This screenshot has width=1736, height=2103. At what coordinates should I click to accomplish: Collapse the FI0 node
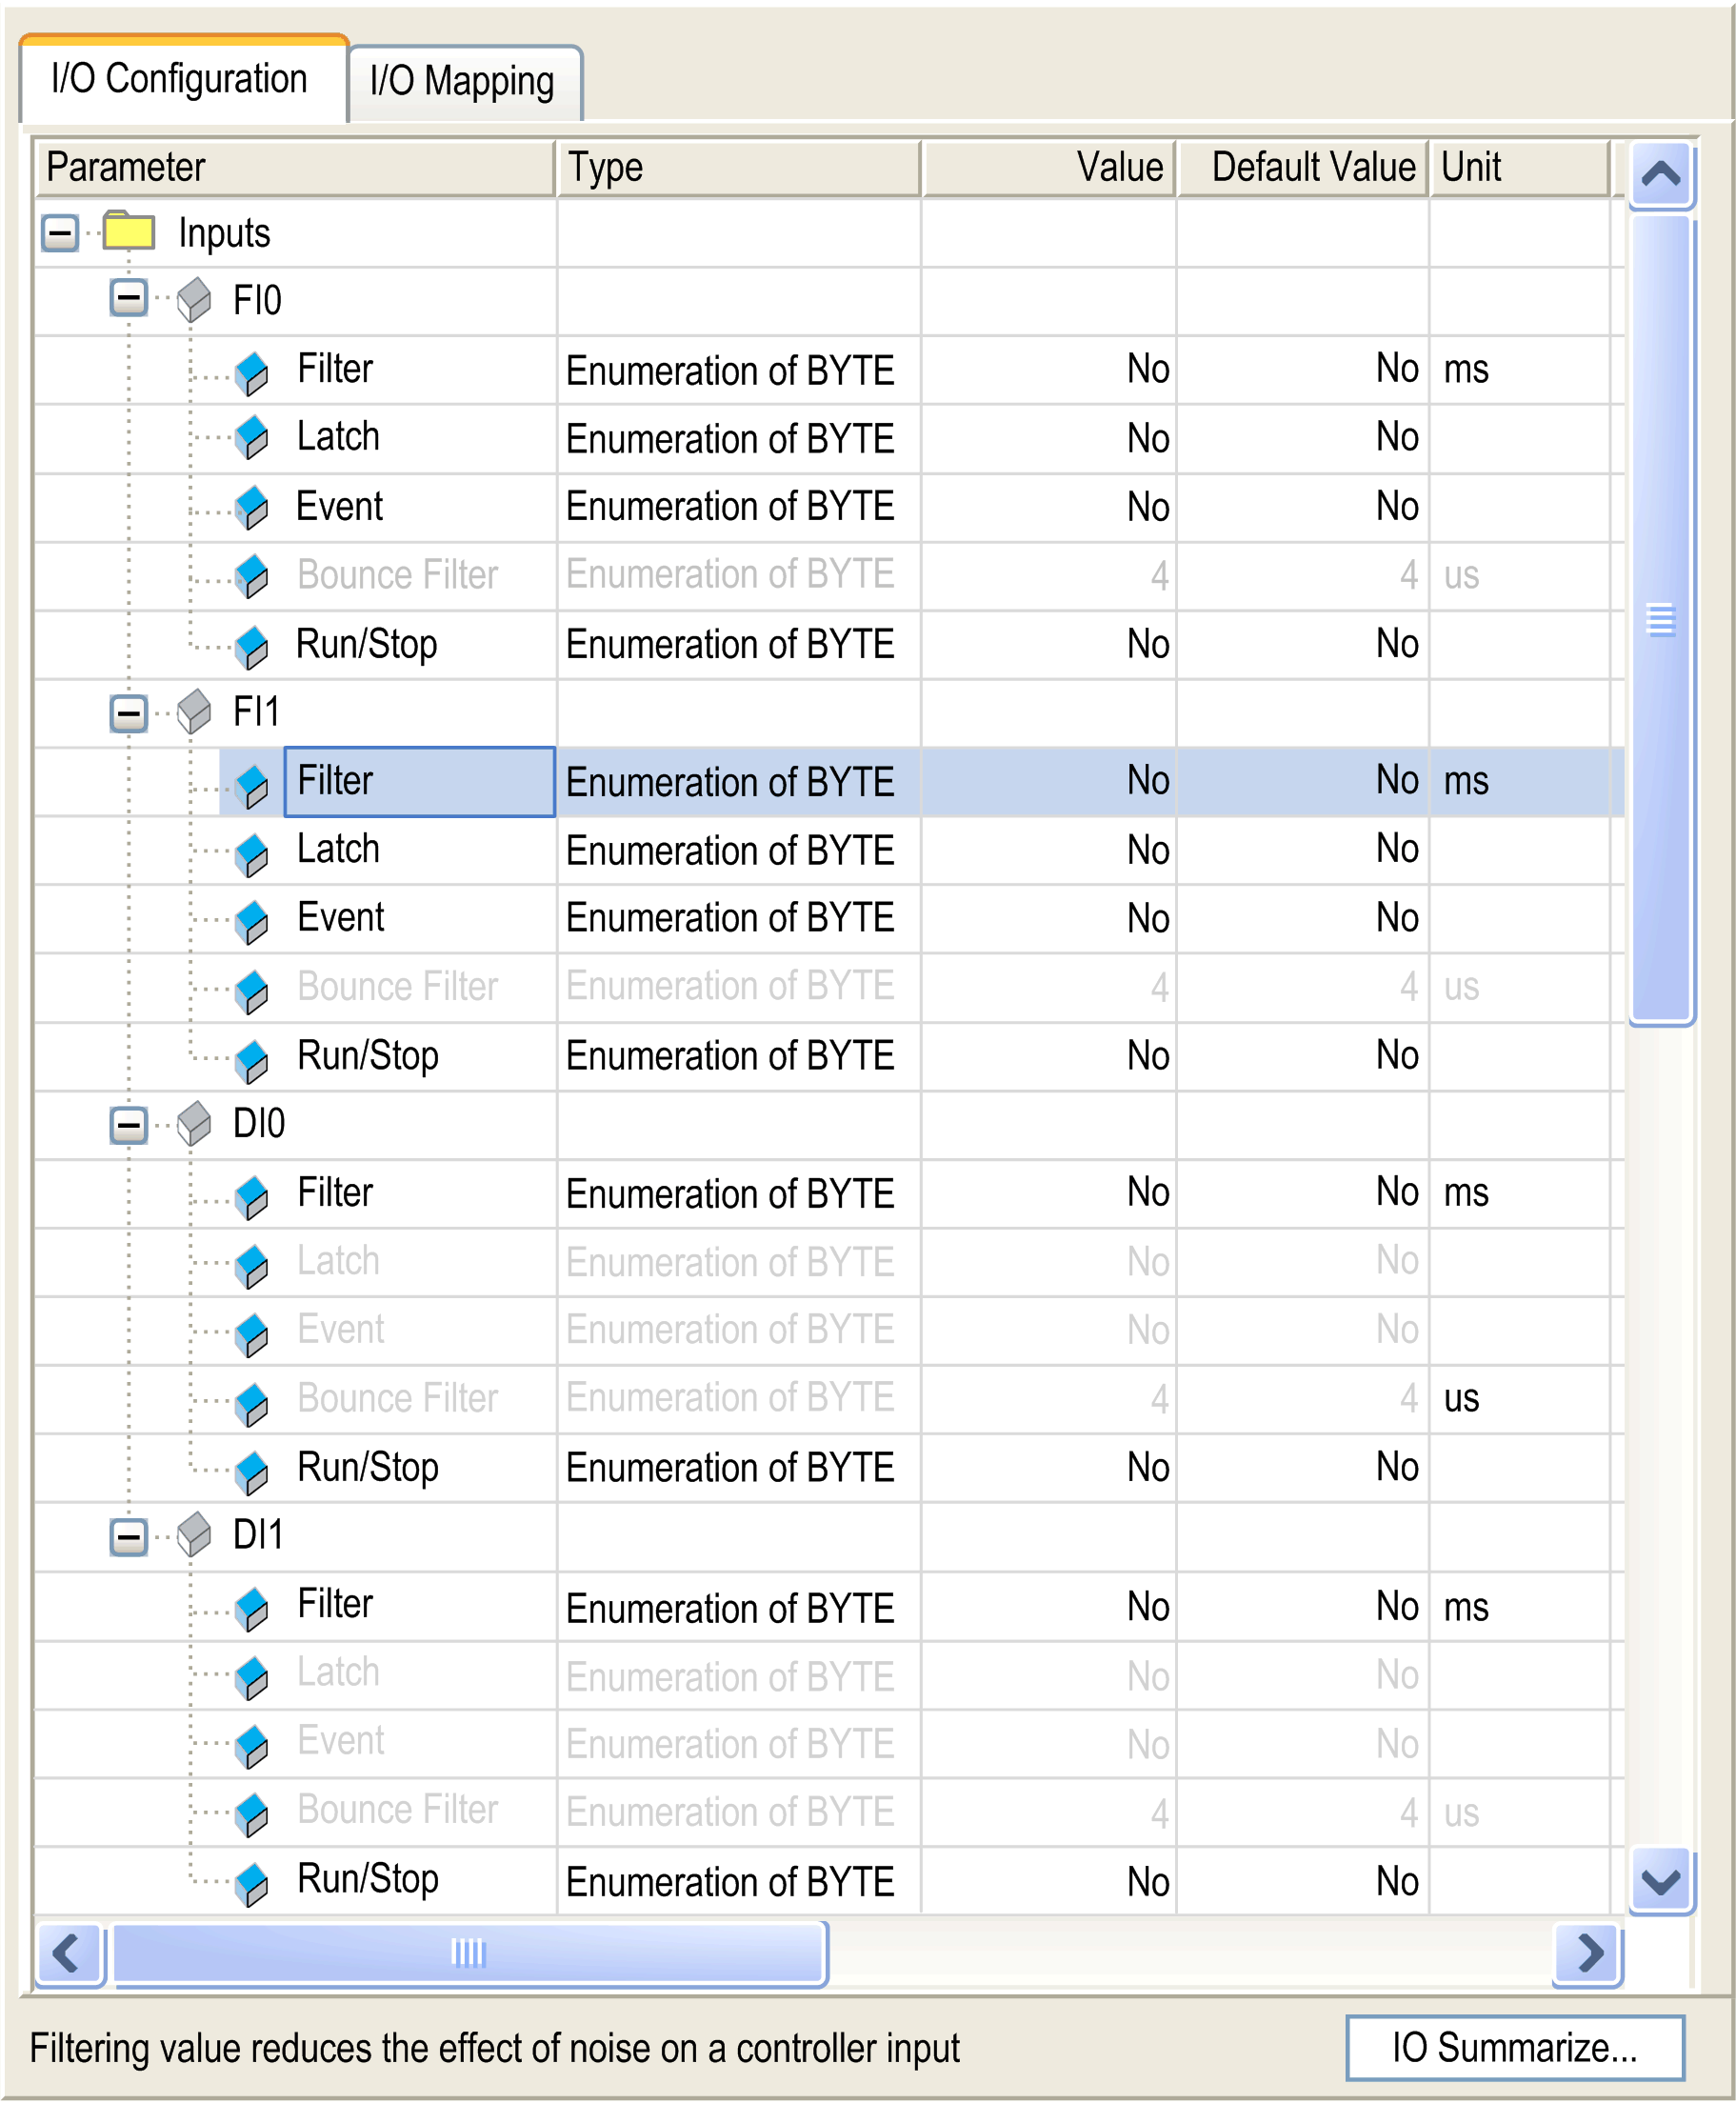(x=128, y=299)
